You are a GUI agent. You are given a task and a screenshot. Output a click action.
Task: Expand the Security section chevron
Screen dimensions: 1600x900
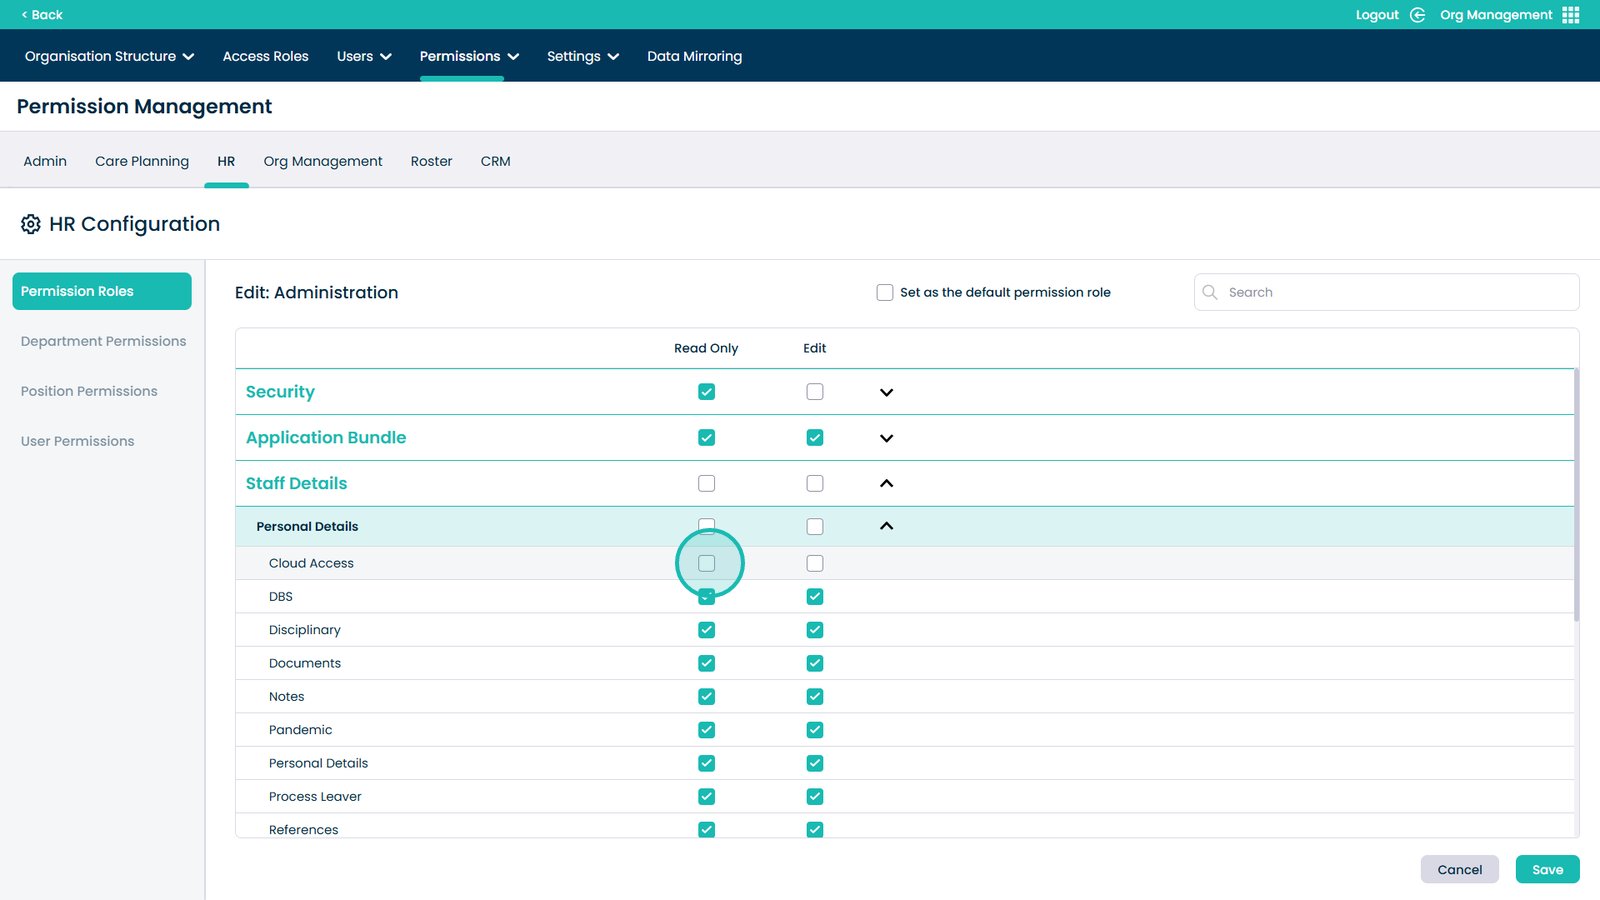(x=886, y=392)
